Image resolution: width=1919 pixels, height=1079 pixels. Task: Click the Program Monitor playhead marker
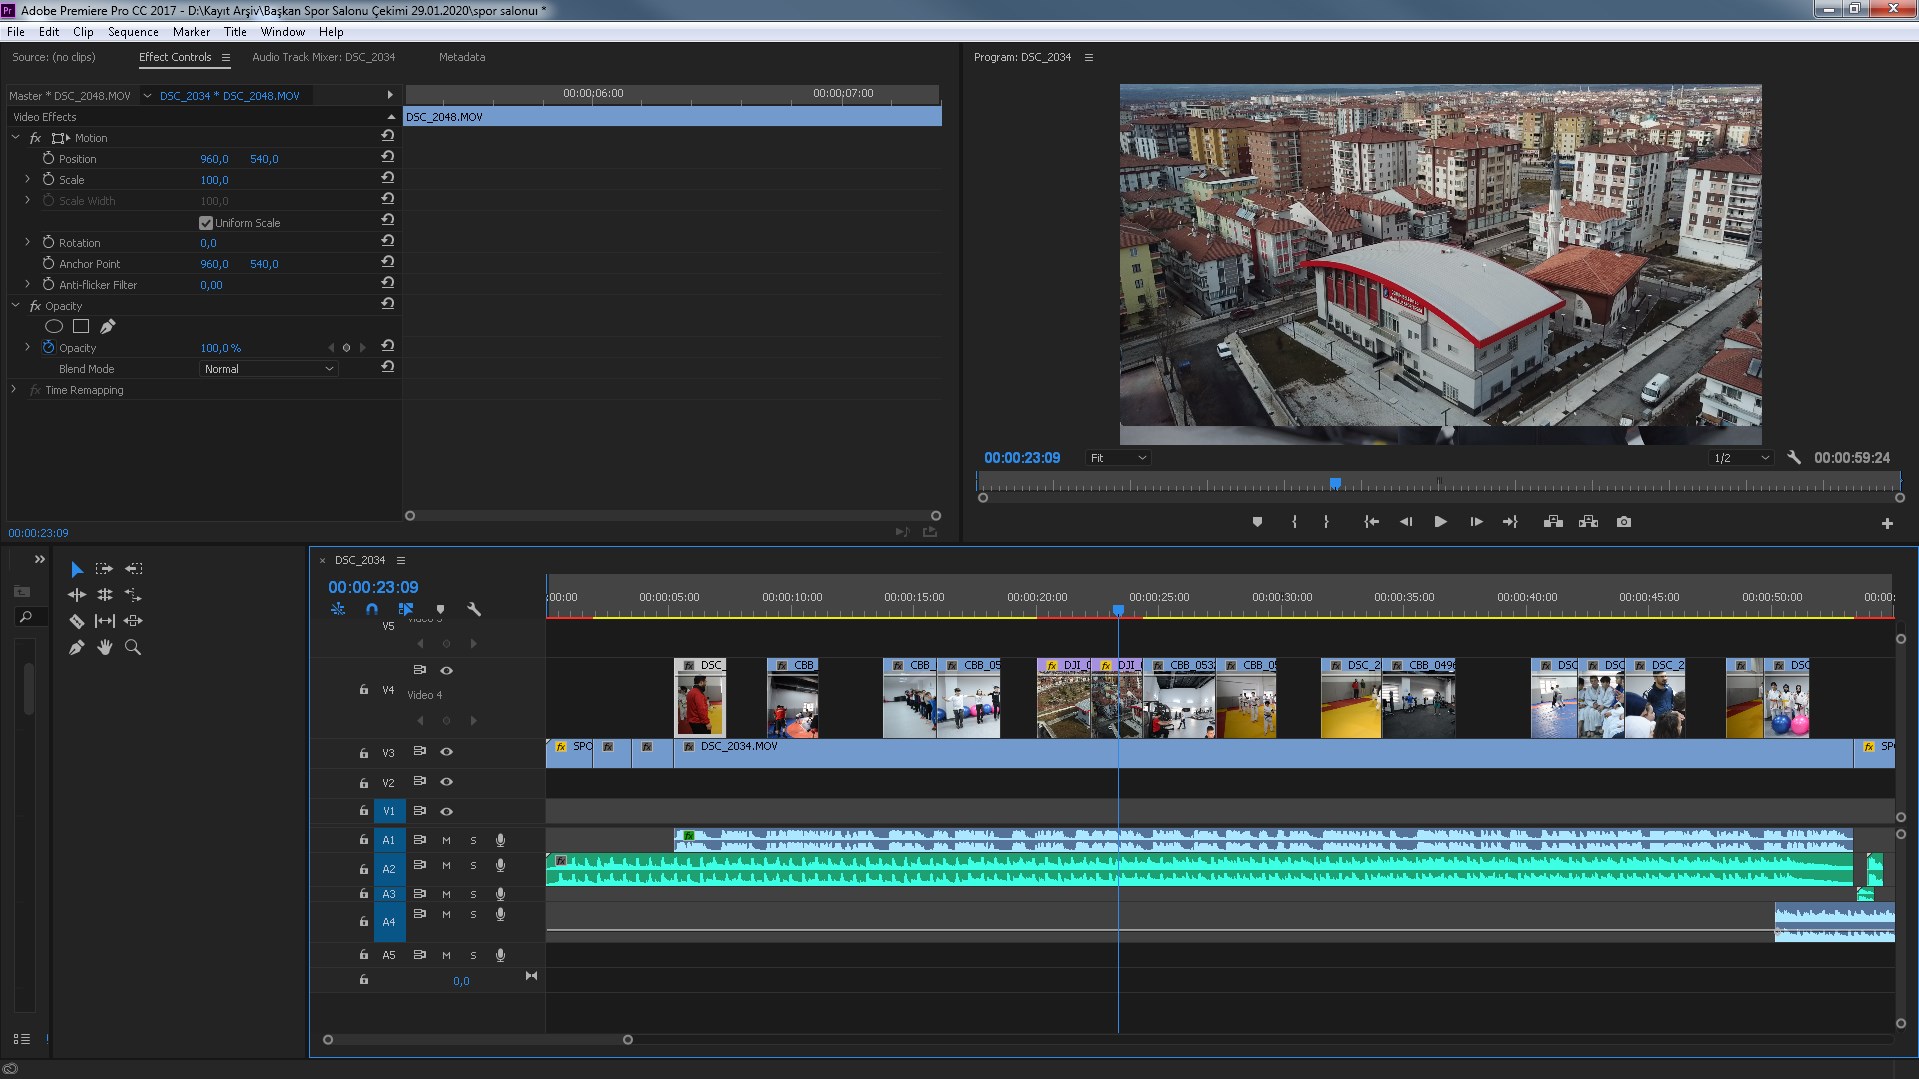pyautogui.click(x=1335, y=484)
